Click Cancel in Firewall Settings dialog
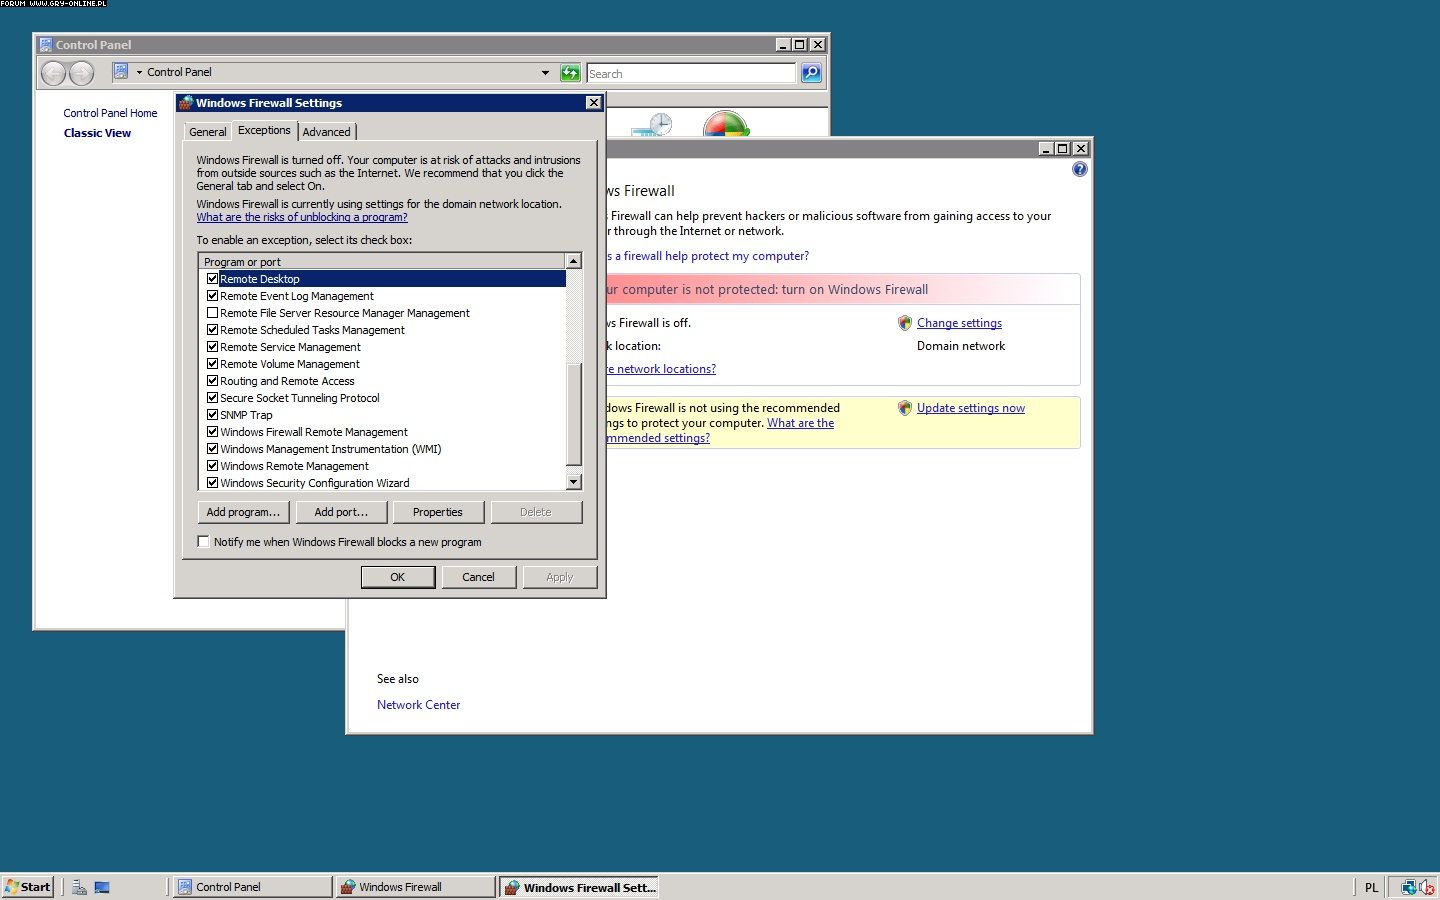1440x900 pixels. click(478, 577)
